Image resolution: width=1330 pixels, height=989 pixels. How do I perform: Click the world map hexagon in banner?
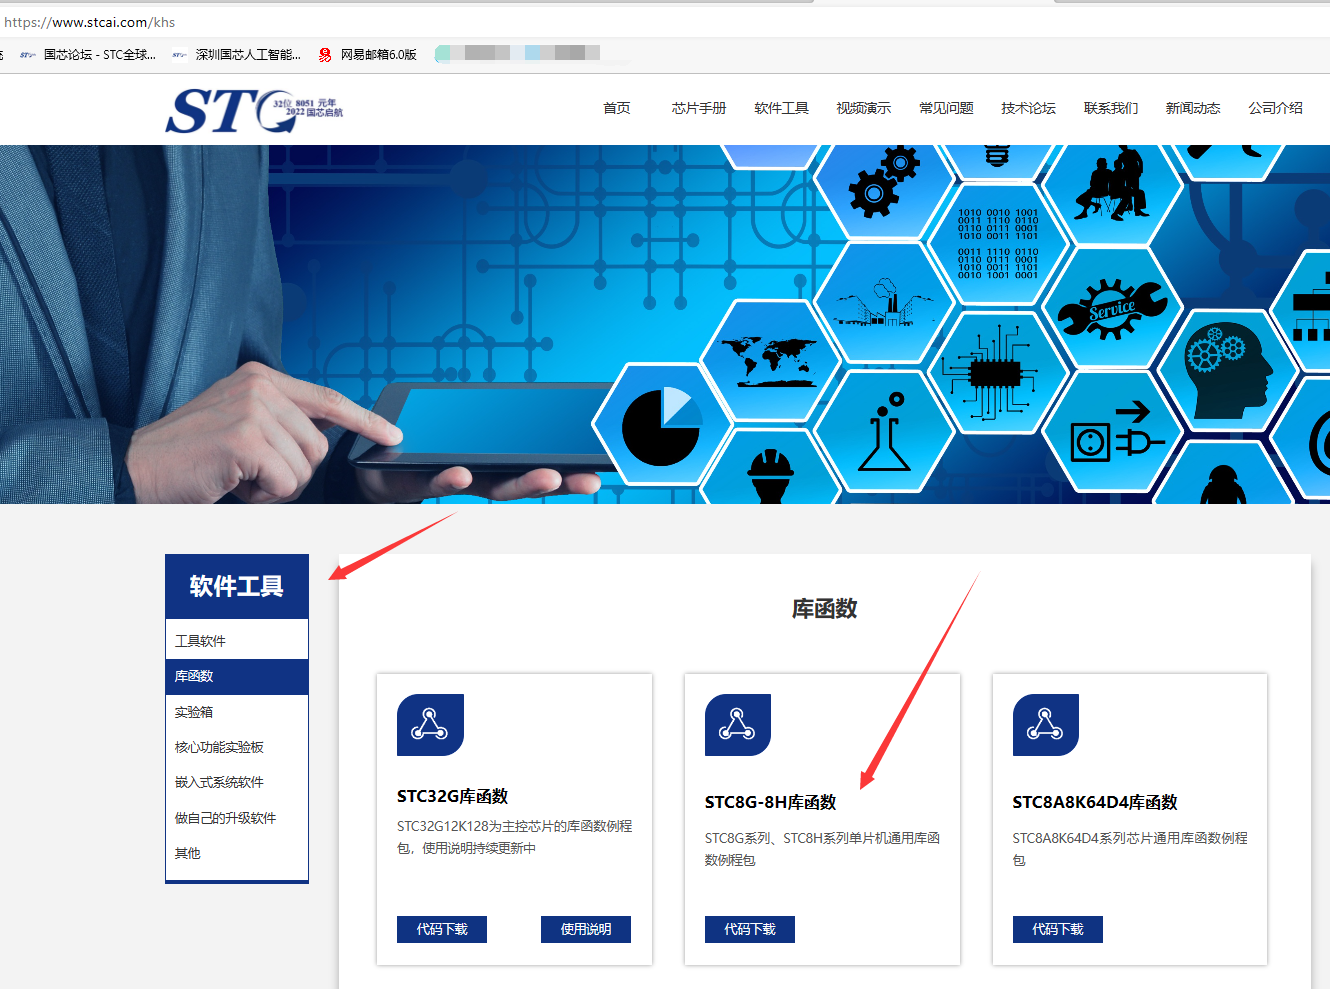[770, 361]
